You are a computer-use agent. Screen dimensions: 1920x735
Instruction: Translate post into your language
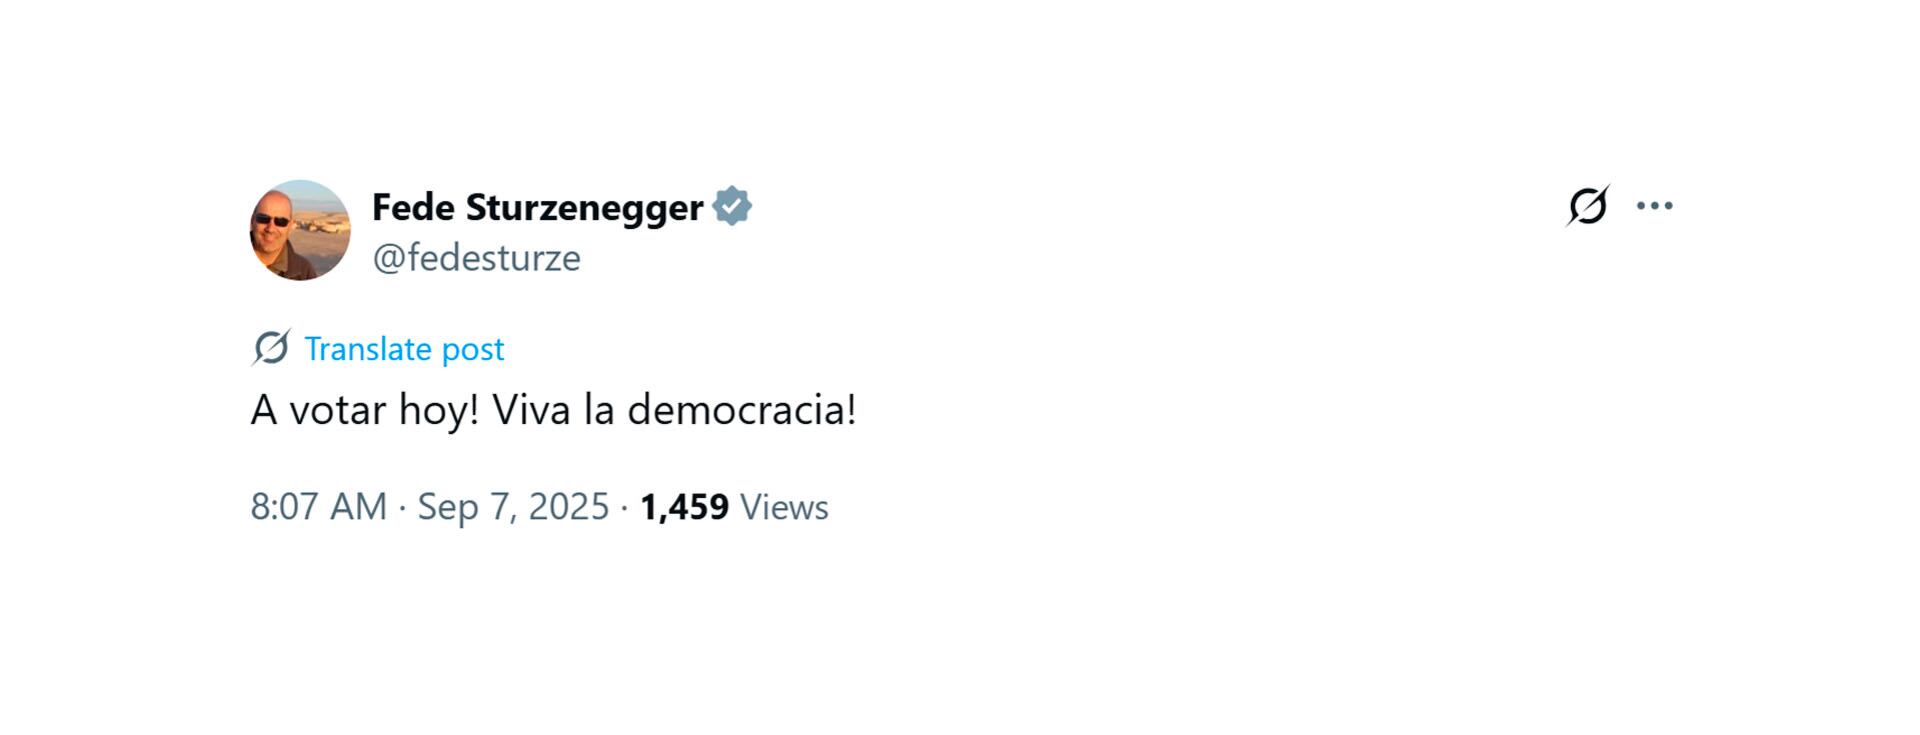point(404,349)
